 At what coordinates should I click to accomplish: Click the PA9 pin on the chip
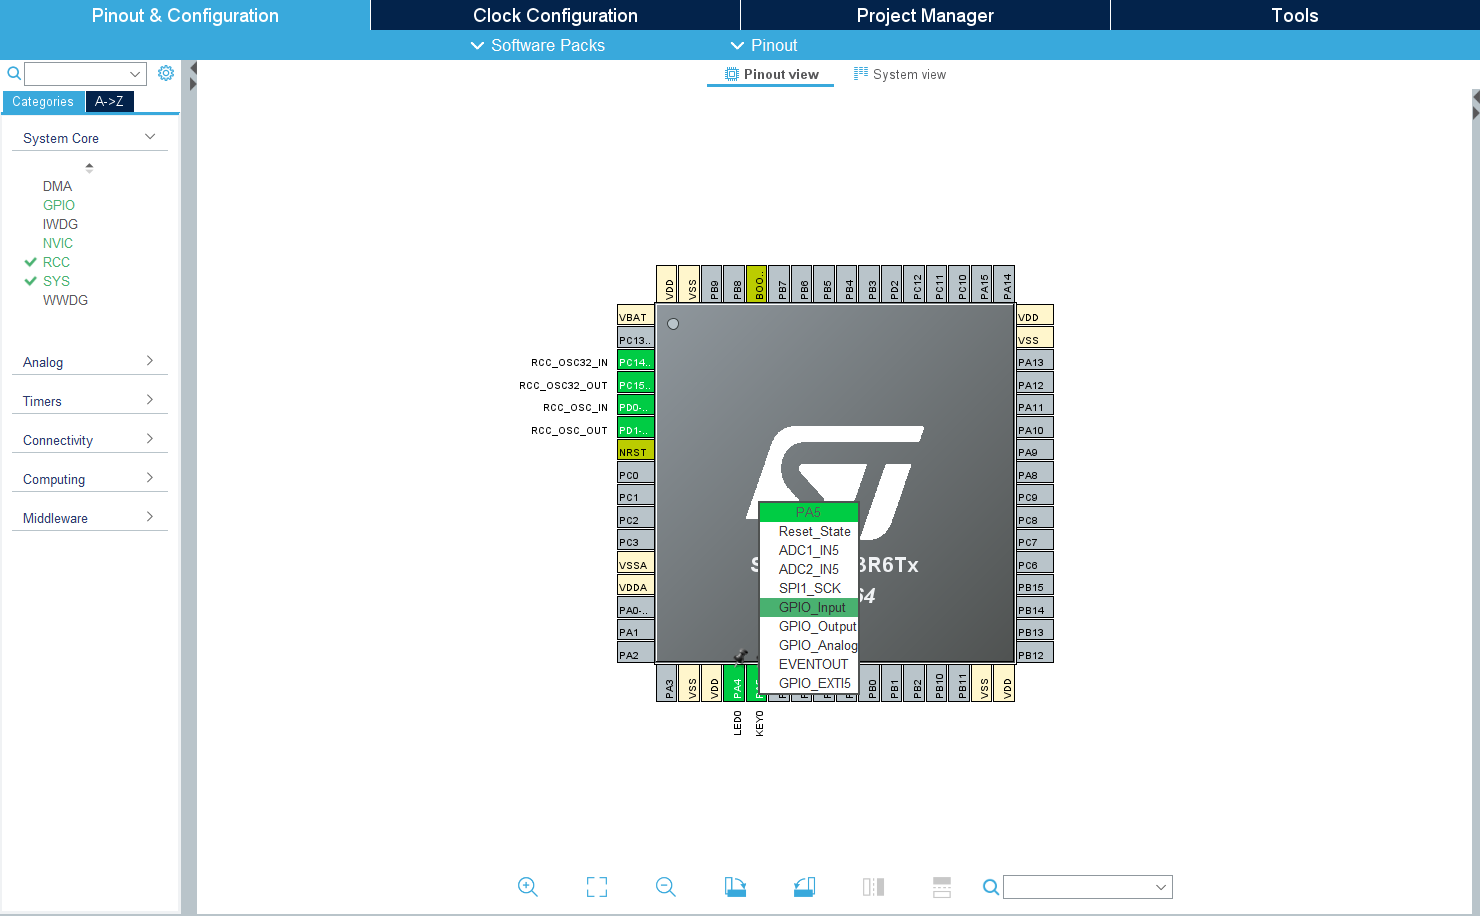coord(1035,451)
